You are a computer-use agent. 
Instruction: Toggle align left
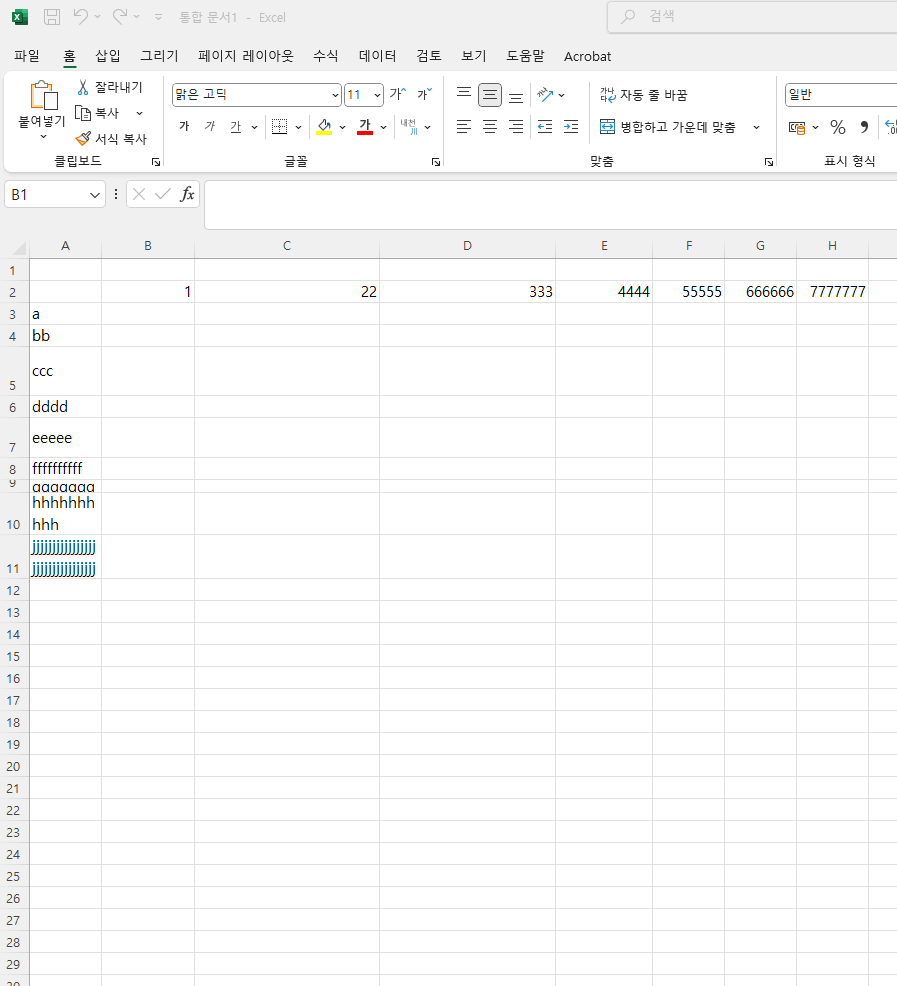click(464, 127)
